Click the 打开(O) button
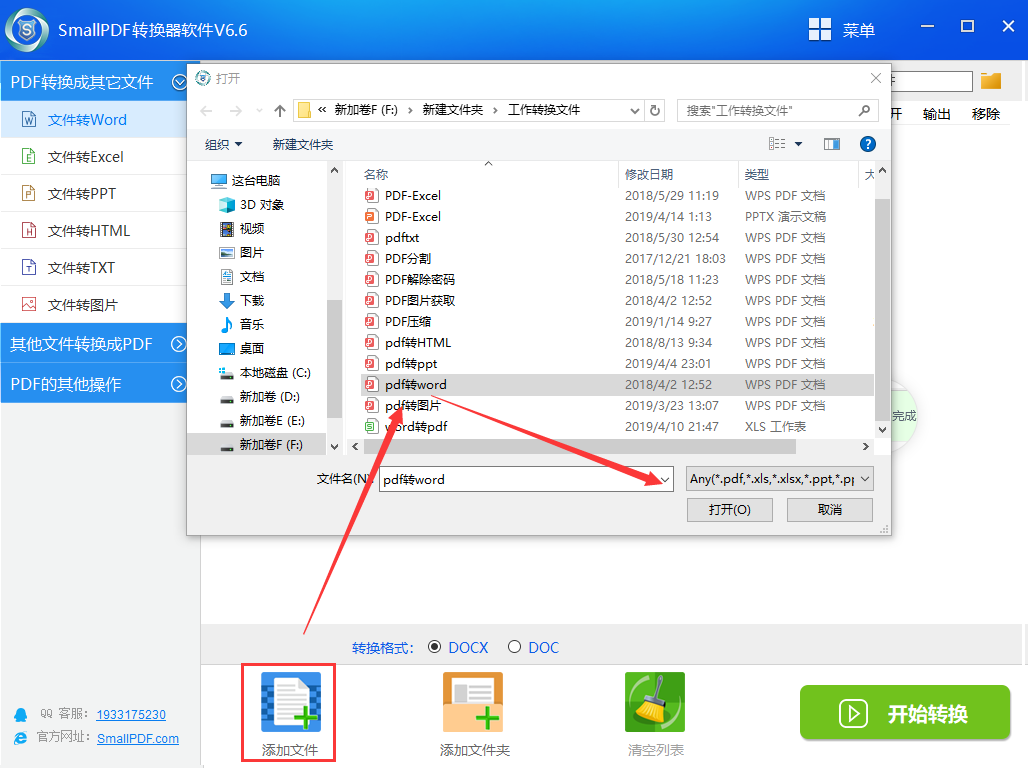1028x768 pixels. (730, 510)
